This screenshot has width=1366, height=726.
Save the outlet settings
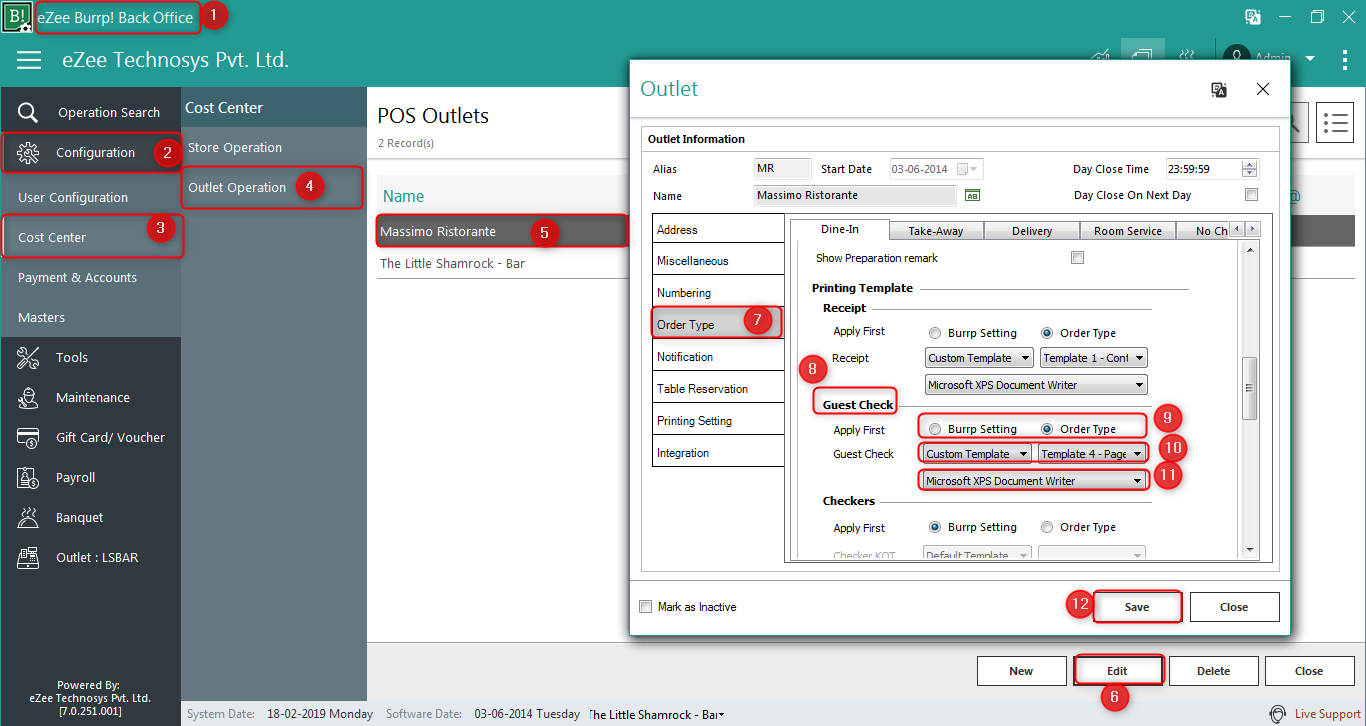(1137, 607)
